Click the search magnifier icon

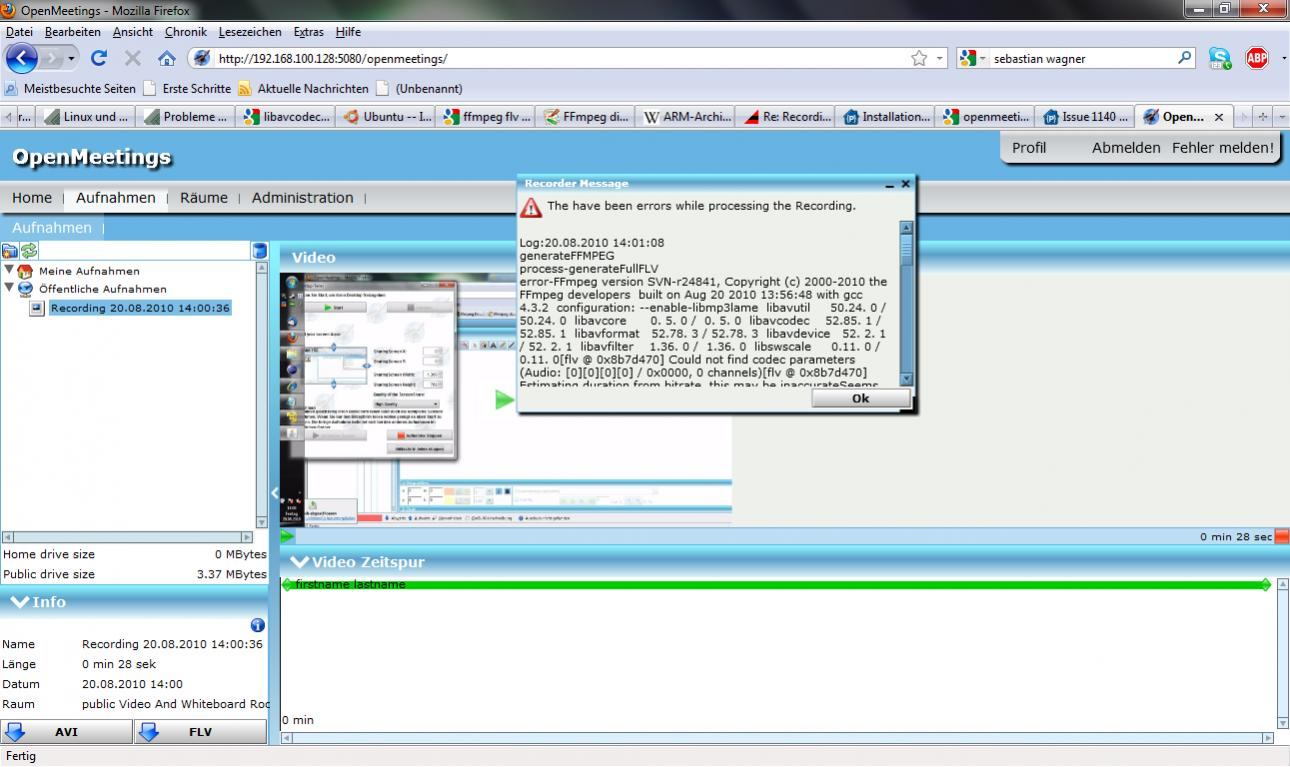click(1186, 58)
